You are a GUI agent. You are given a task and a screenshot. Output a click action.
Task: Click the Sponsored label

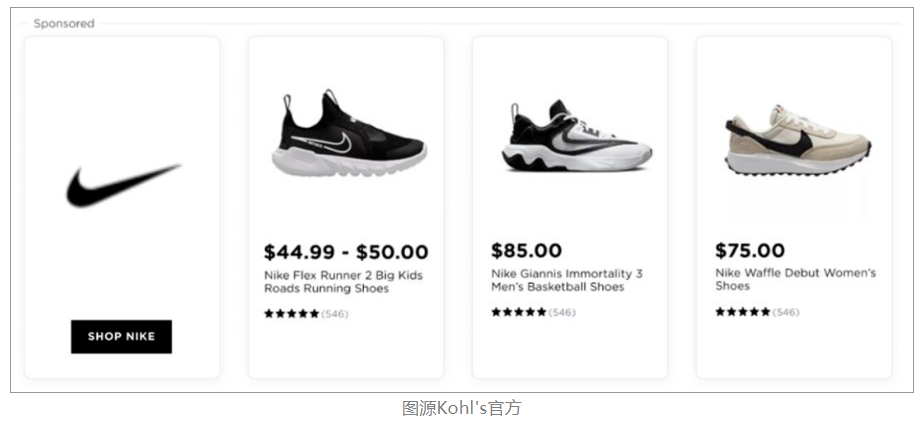coord(64,24)
